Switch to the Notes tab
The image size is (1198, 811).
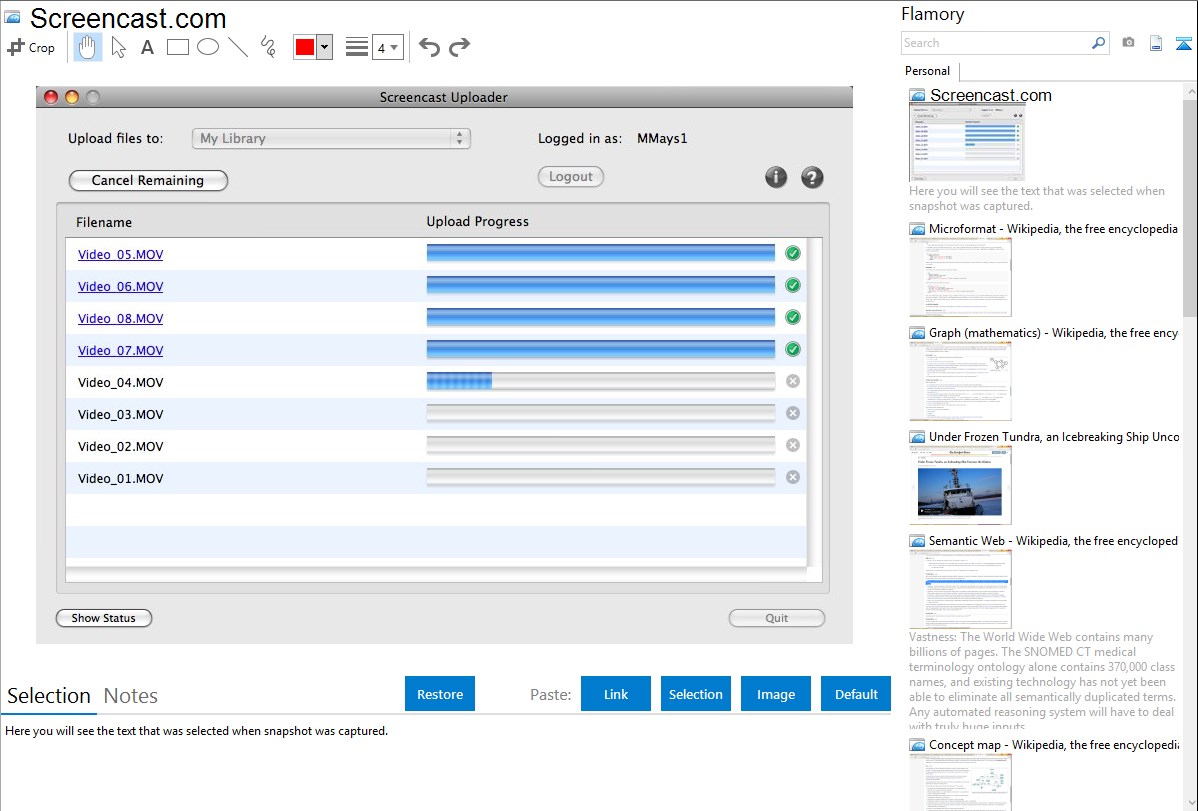(x=131, y=696)
